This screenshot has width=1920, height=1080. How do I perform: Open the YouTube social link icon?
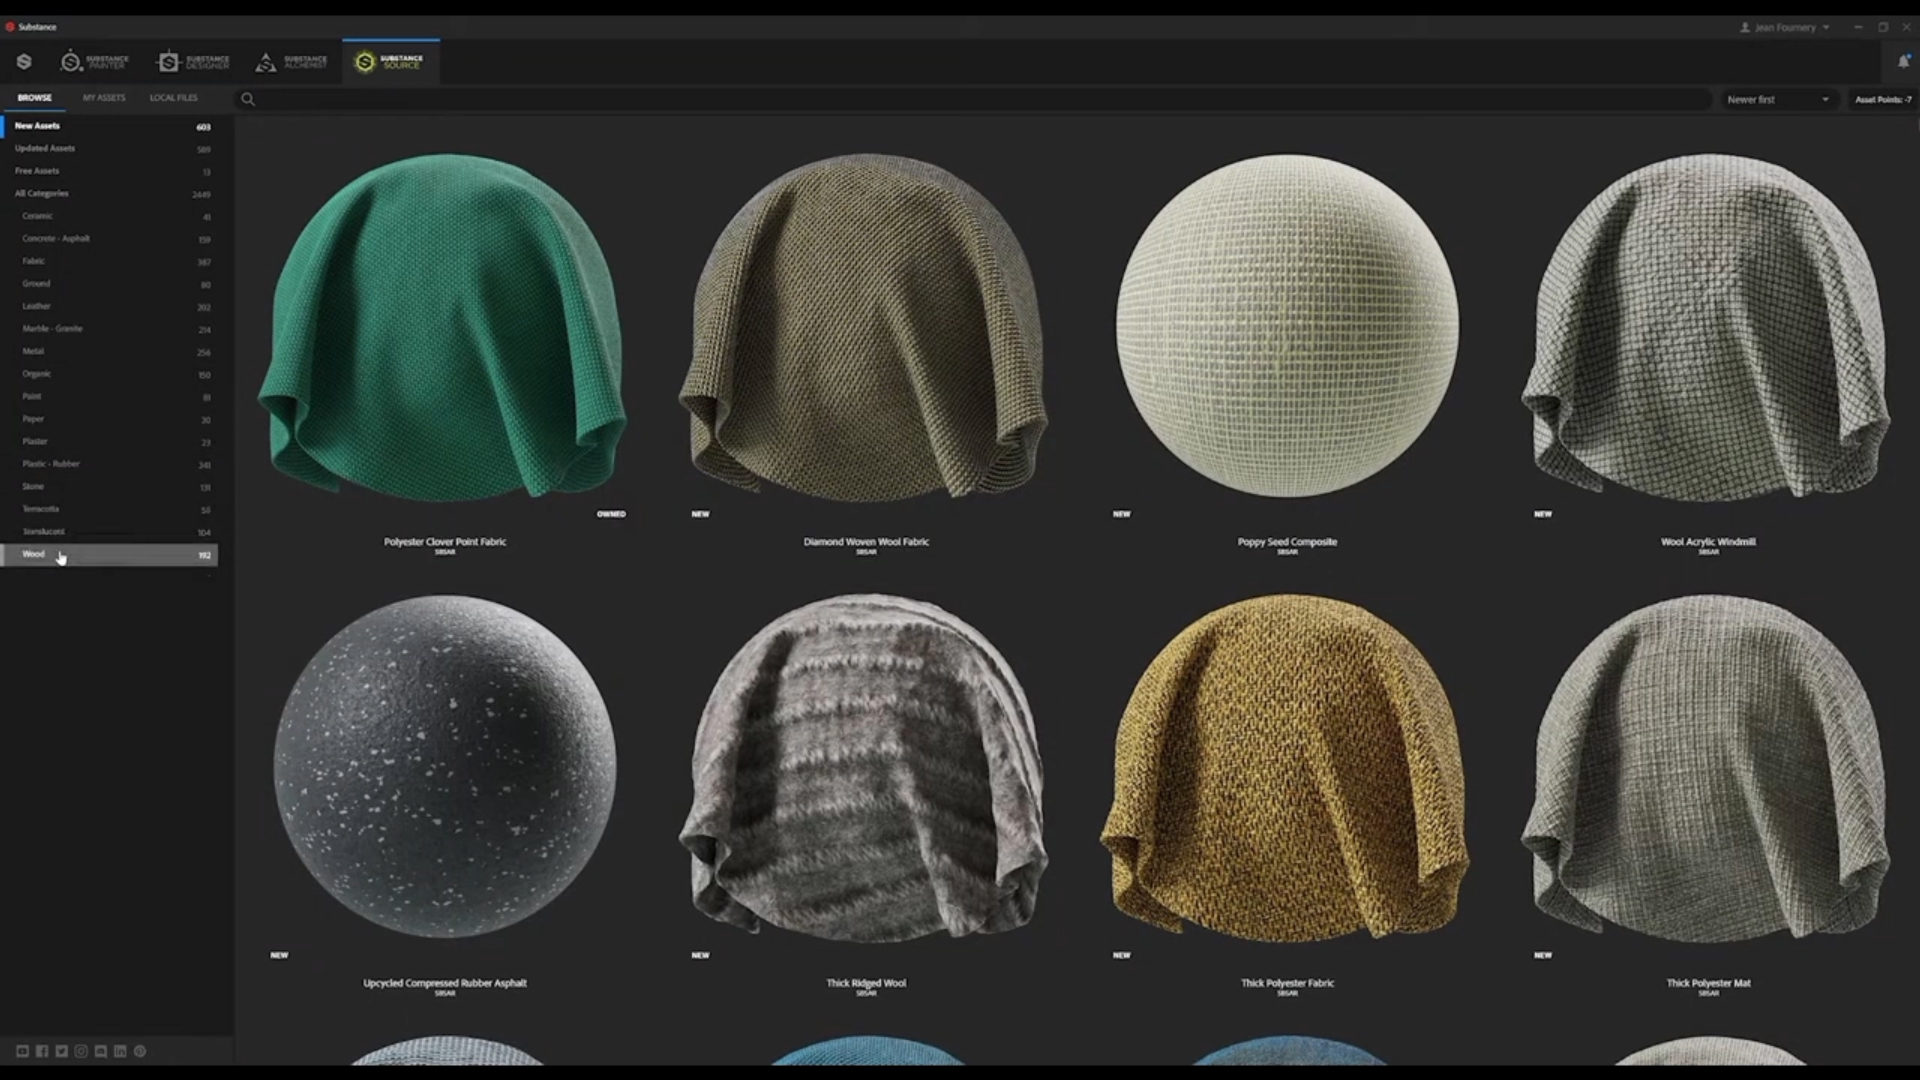pos(22,1051)
